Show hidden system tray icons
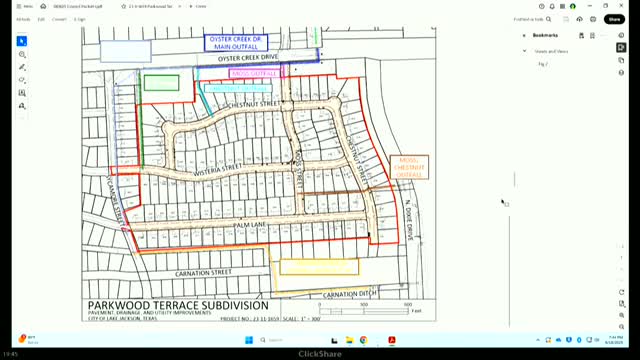 point(538,340)
